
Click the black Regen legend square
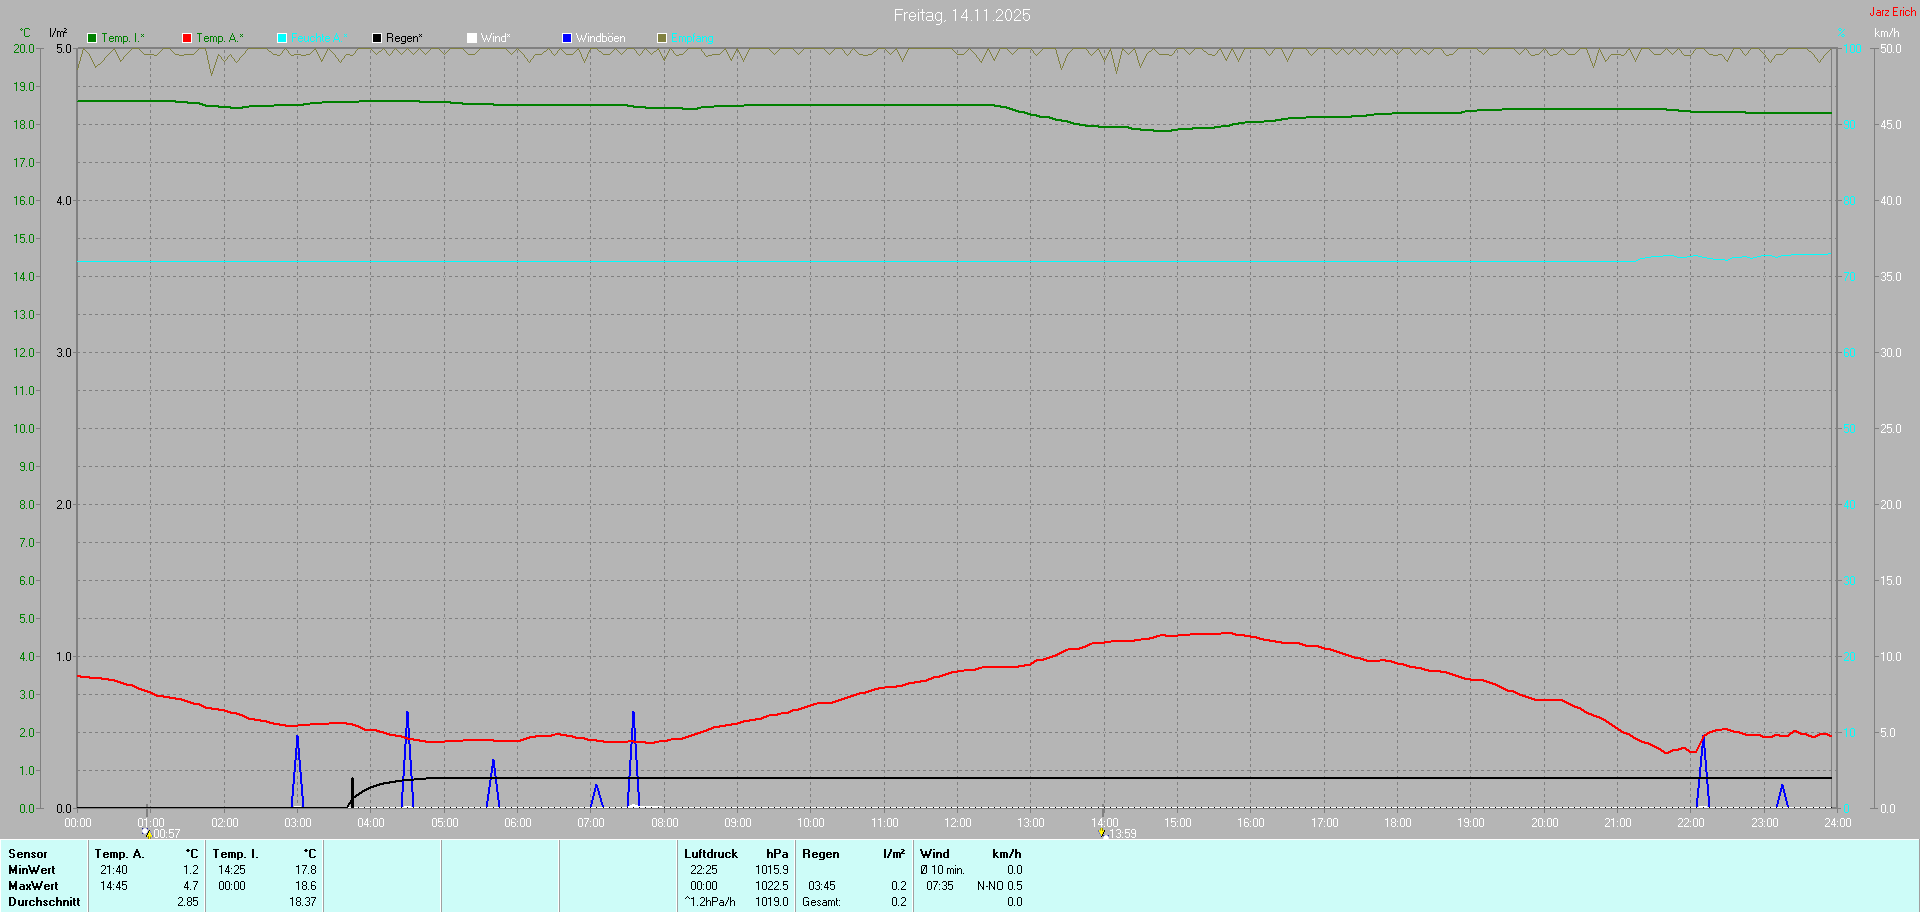[377, 38]
